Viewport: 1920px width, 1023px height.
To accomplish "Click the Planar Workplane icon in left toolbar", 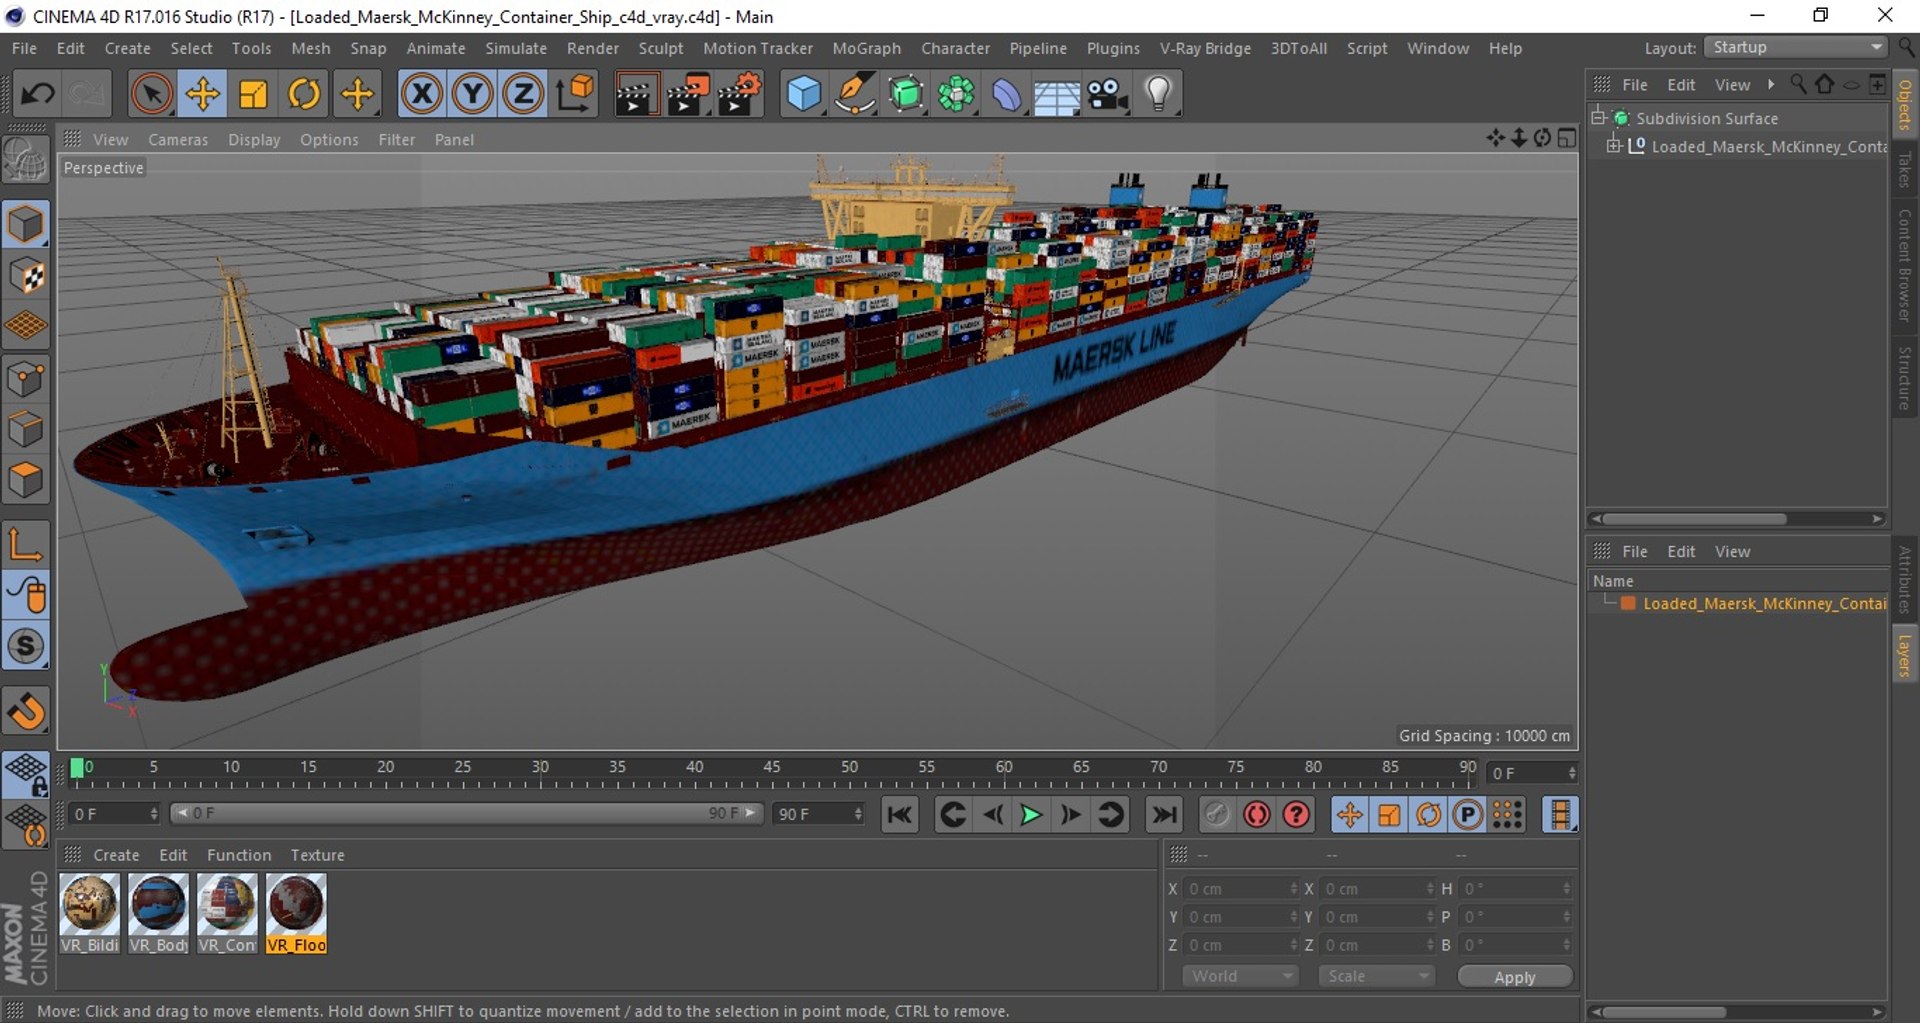I will [x=26, y=827].
